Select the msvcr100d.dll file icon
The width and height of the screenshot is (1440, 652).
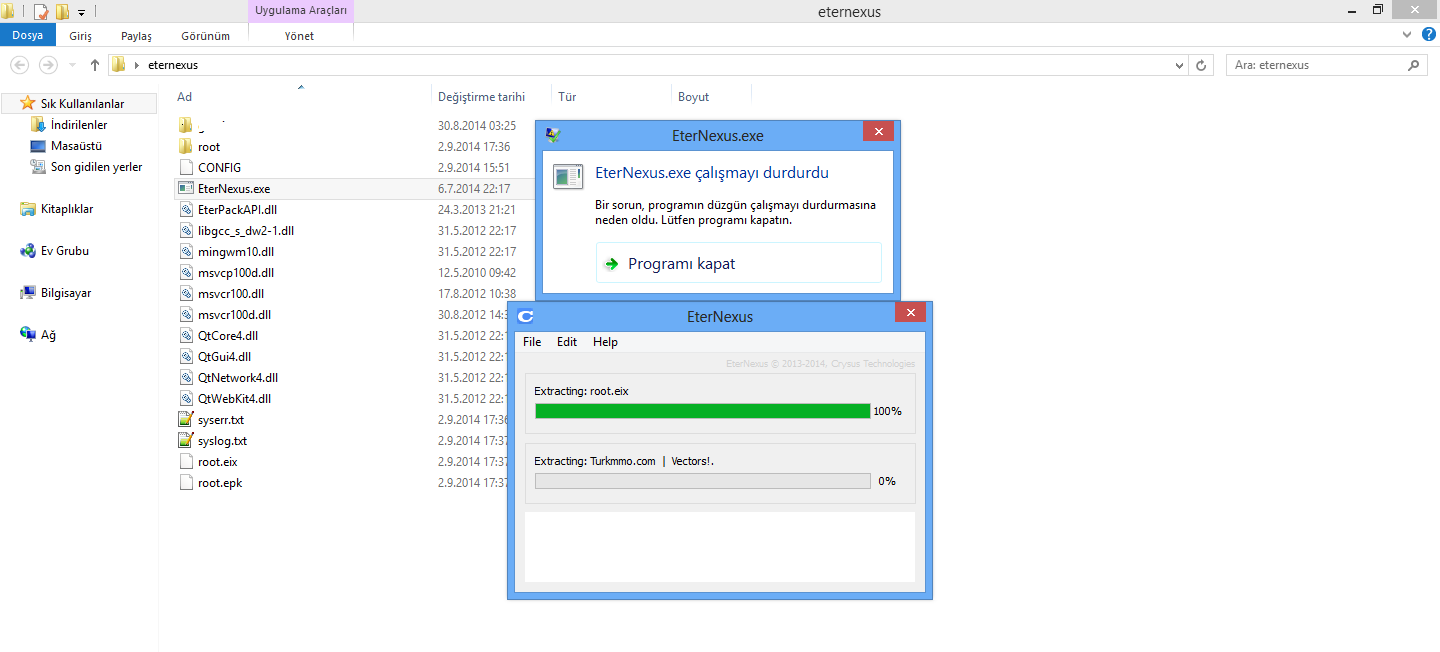click(x=186, y=314)
